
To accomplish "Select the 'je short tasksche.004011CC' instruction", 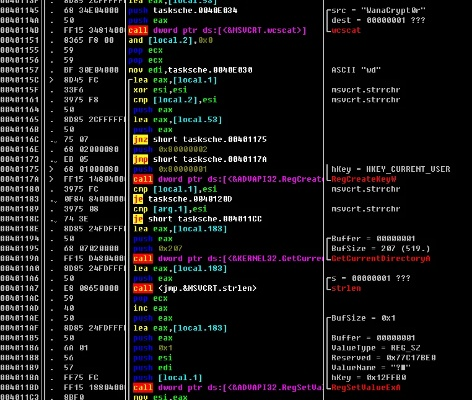I will (197, 219).
